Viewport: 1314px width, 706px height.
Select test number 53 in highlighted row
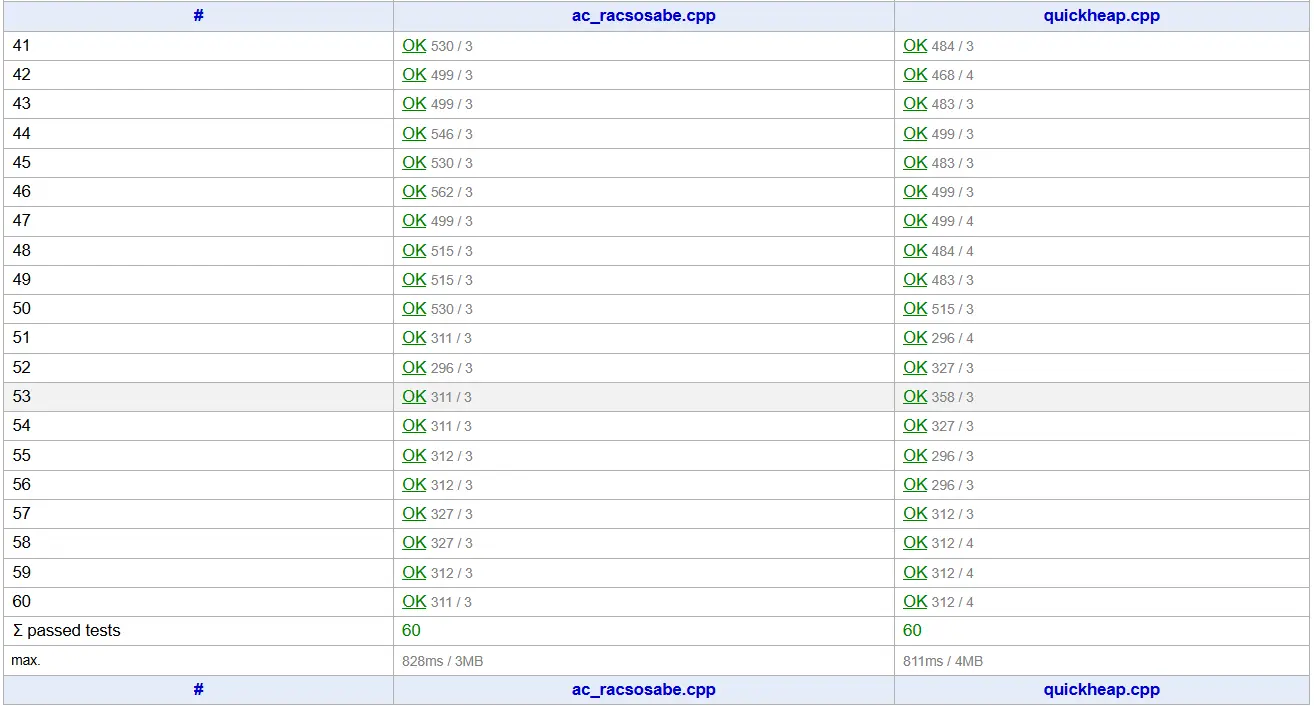(22, 396)
